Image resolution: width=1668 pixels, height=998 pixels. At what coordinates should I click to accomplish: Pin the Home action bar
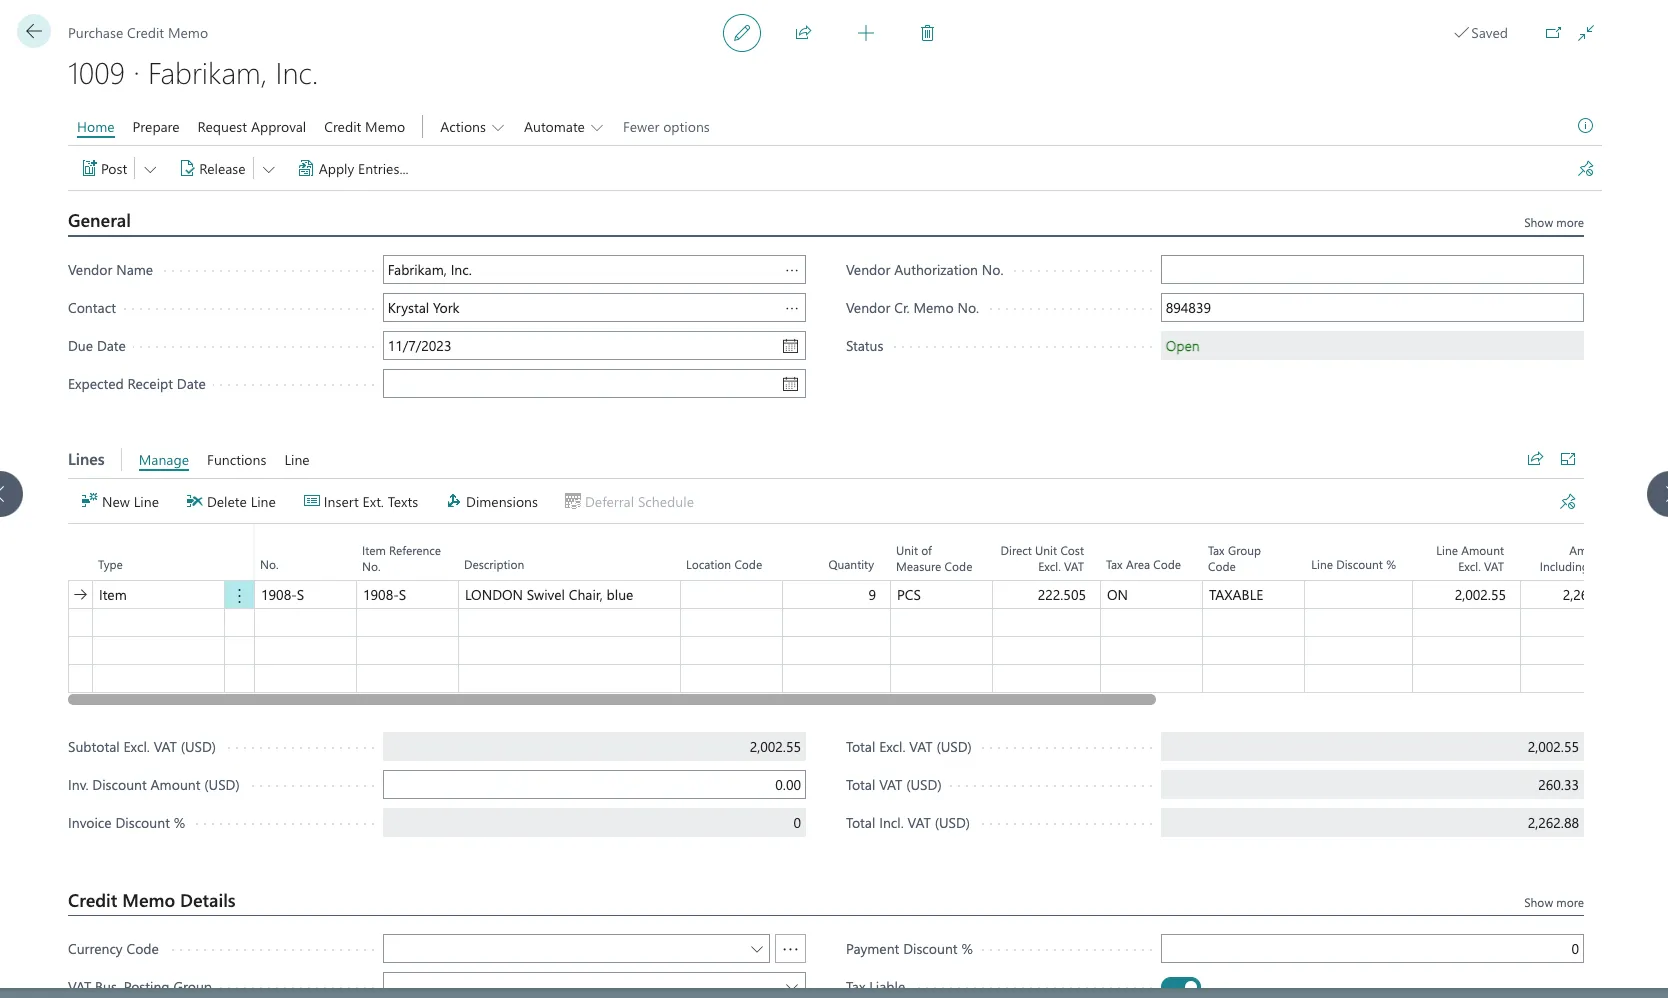coord(1586,169)
